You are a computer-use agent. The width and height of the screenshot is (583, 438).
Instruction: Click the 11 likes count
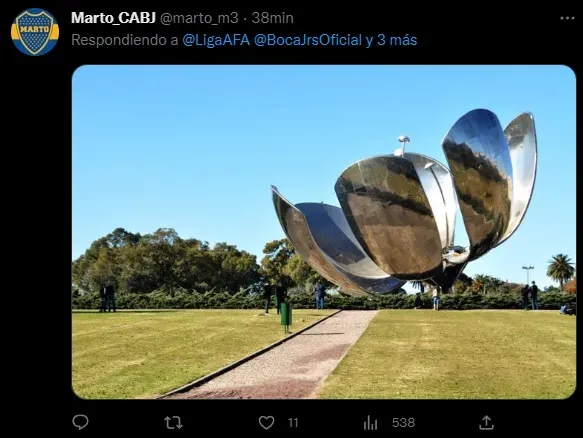tap(293, 423)
